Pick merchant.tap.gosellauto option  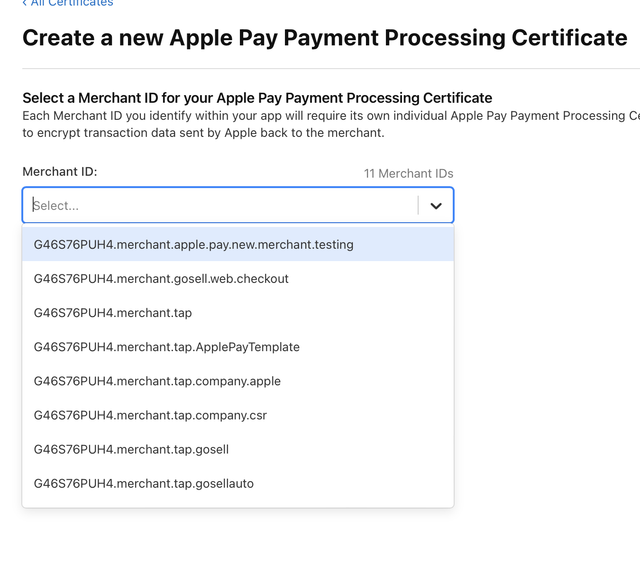238,484
